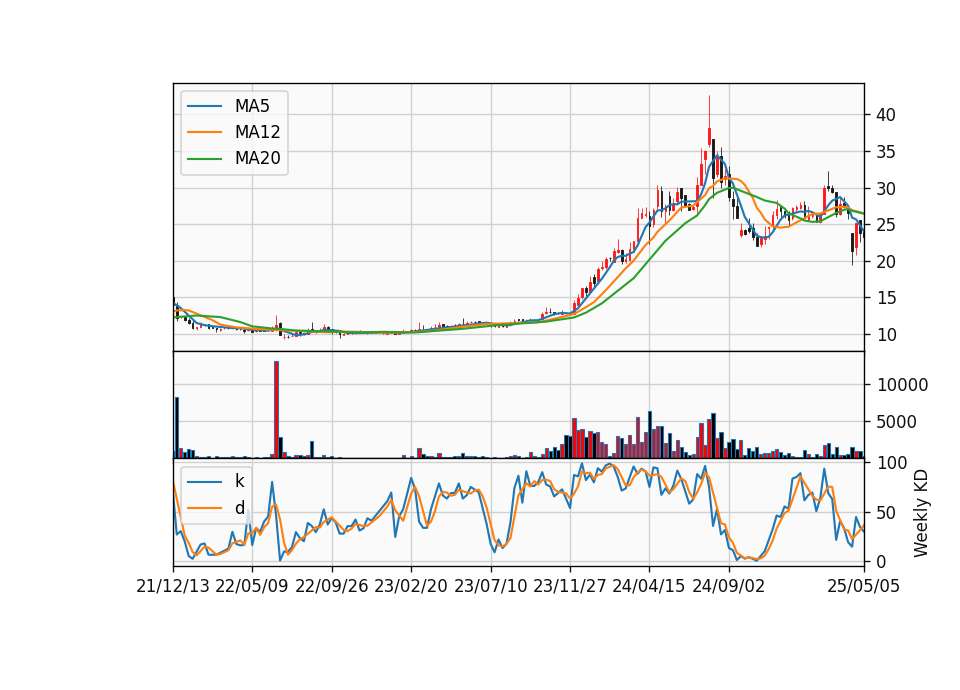This screenshot has width=960, height=690.
Task: Click the MA12 legend label
Action: click(257, 132)
